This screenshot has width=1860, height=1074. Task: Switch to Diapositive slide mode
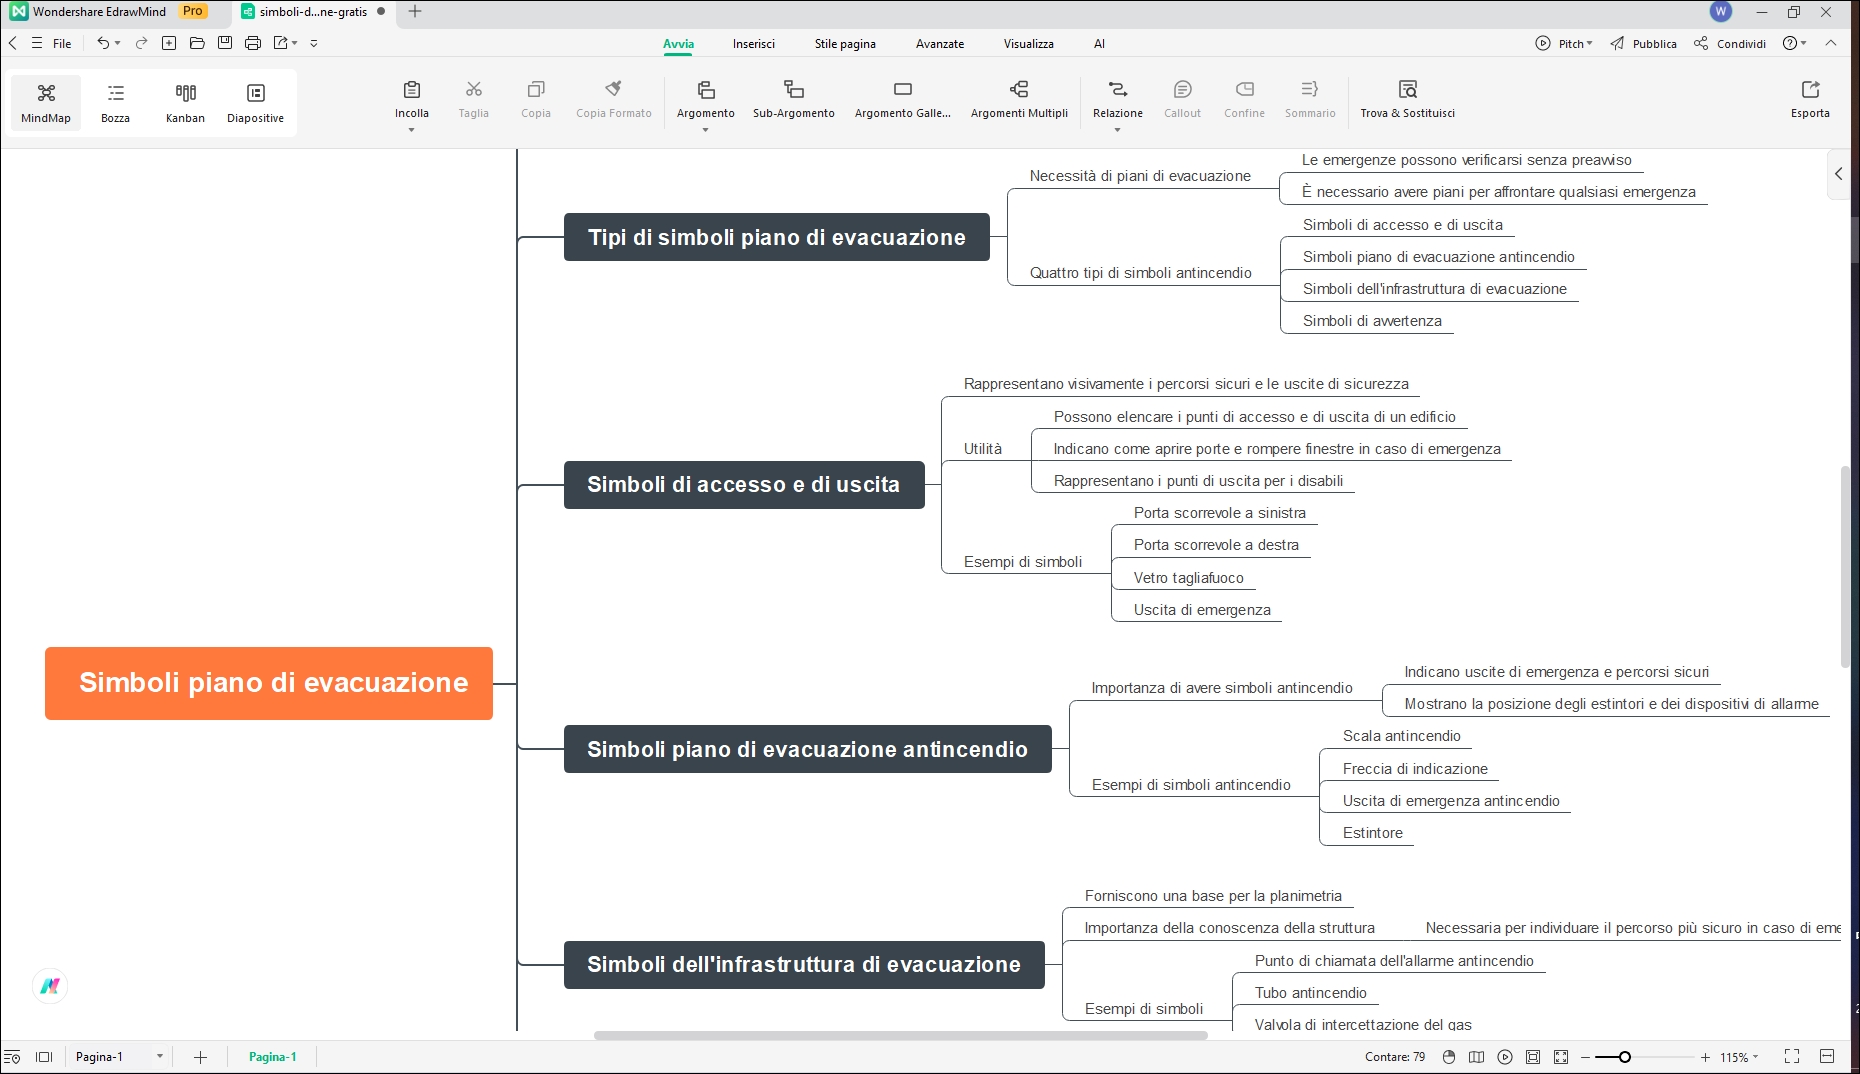(x=255, y=103)
